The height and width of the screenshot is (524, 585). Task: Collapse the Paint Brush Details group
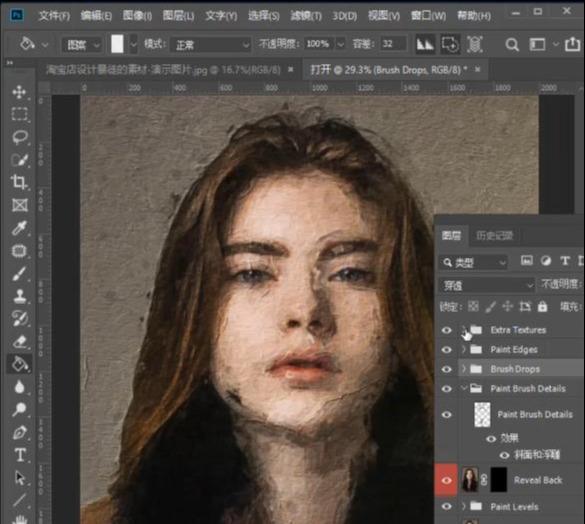pyautogui.click(x=464, y=388)
